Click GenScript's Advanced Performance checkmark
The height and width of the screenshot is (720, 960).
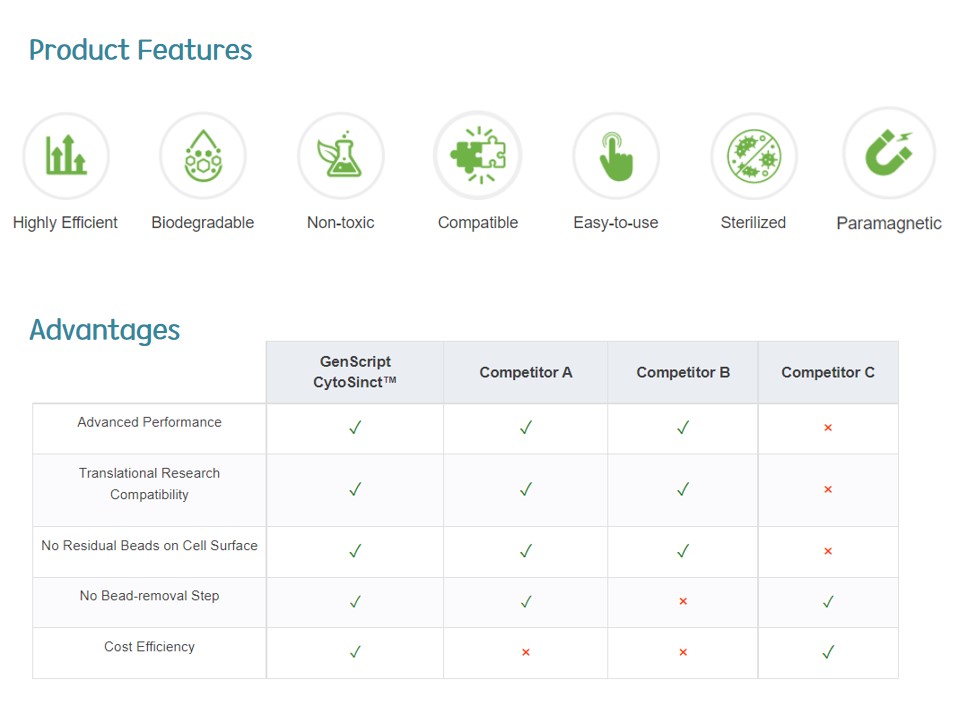click(x=355, y=428)
